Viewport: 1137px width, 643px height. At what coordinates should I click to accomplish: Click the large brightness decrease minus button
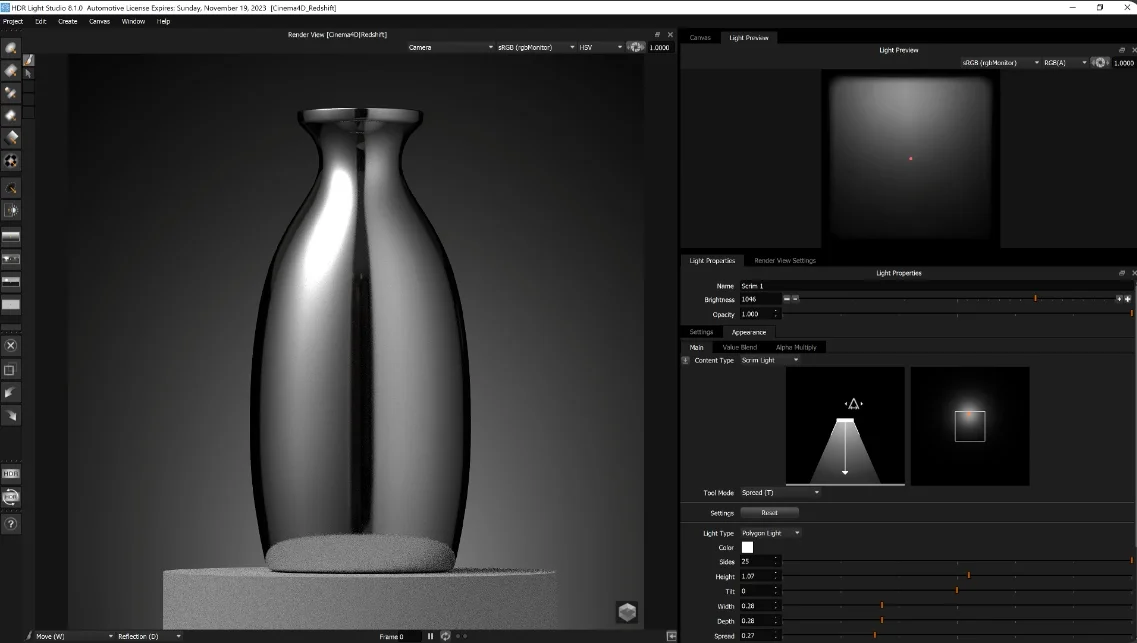tap(786, 299)
